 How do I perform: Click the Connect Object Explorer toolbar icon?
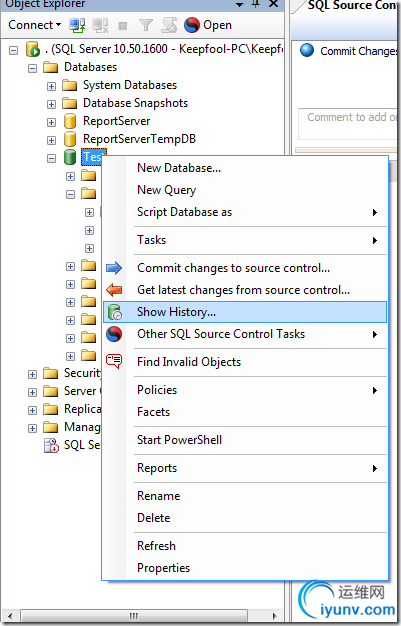click(x=77, y=25)
